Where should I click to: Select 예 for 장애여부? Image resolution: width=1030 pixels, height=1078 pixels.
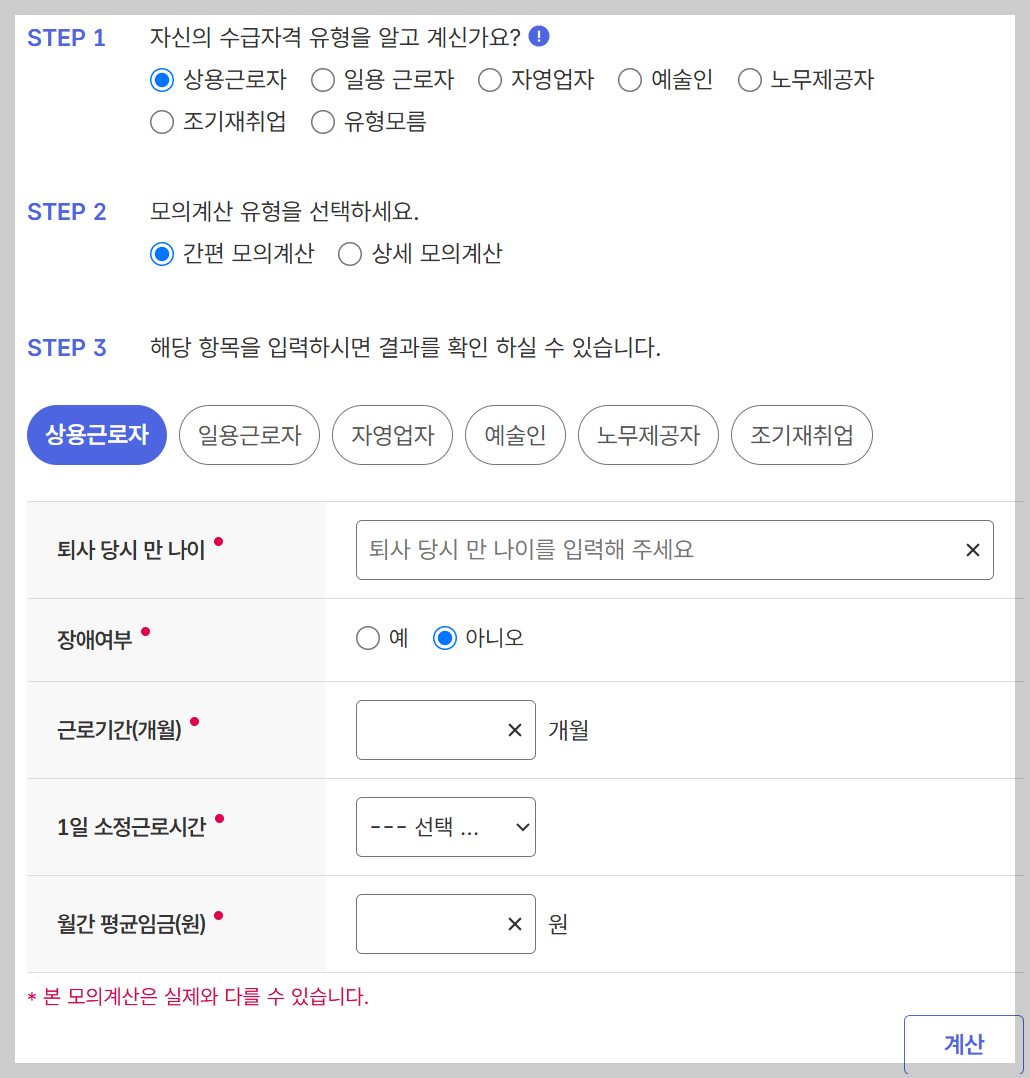point(368,636)
